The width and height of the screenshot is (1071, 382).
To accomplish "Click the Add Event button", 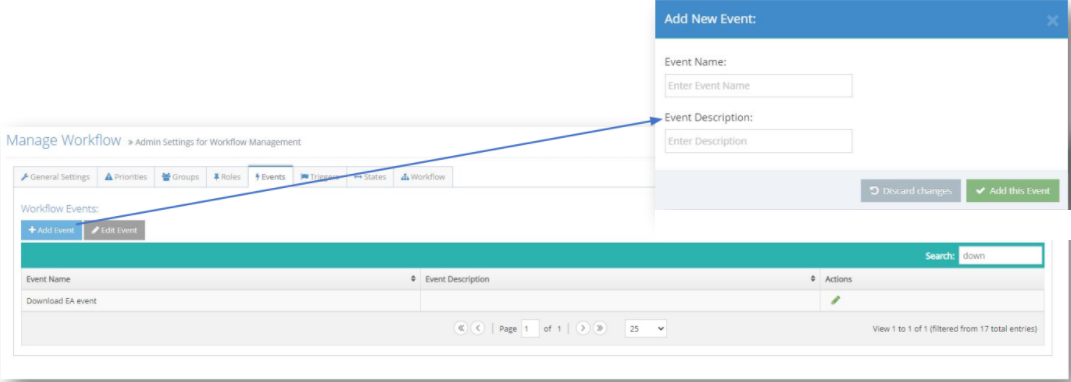I will [51, 230].
